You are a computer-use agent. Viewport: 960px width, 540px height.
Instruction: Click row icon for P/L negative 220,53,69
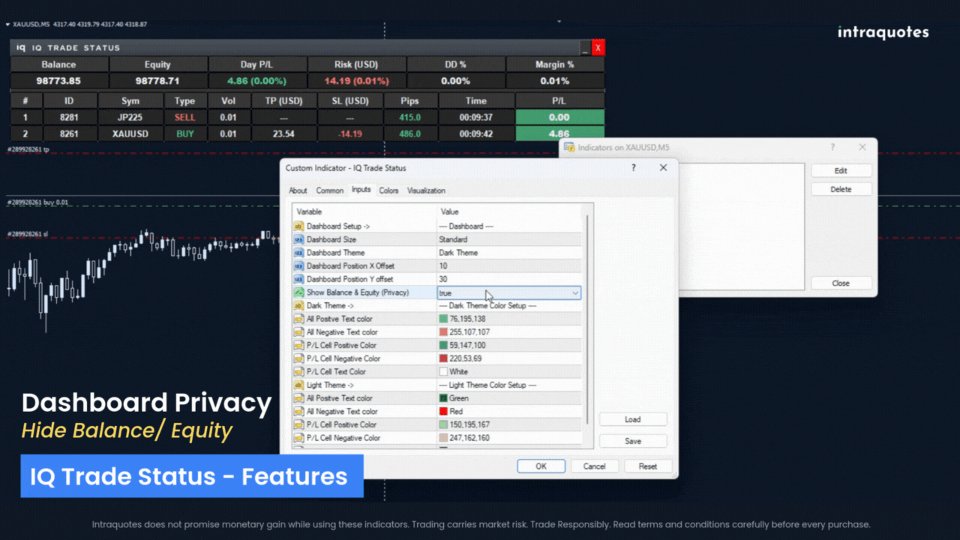point(299,359)
